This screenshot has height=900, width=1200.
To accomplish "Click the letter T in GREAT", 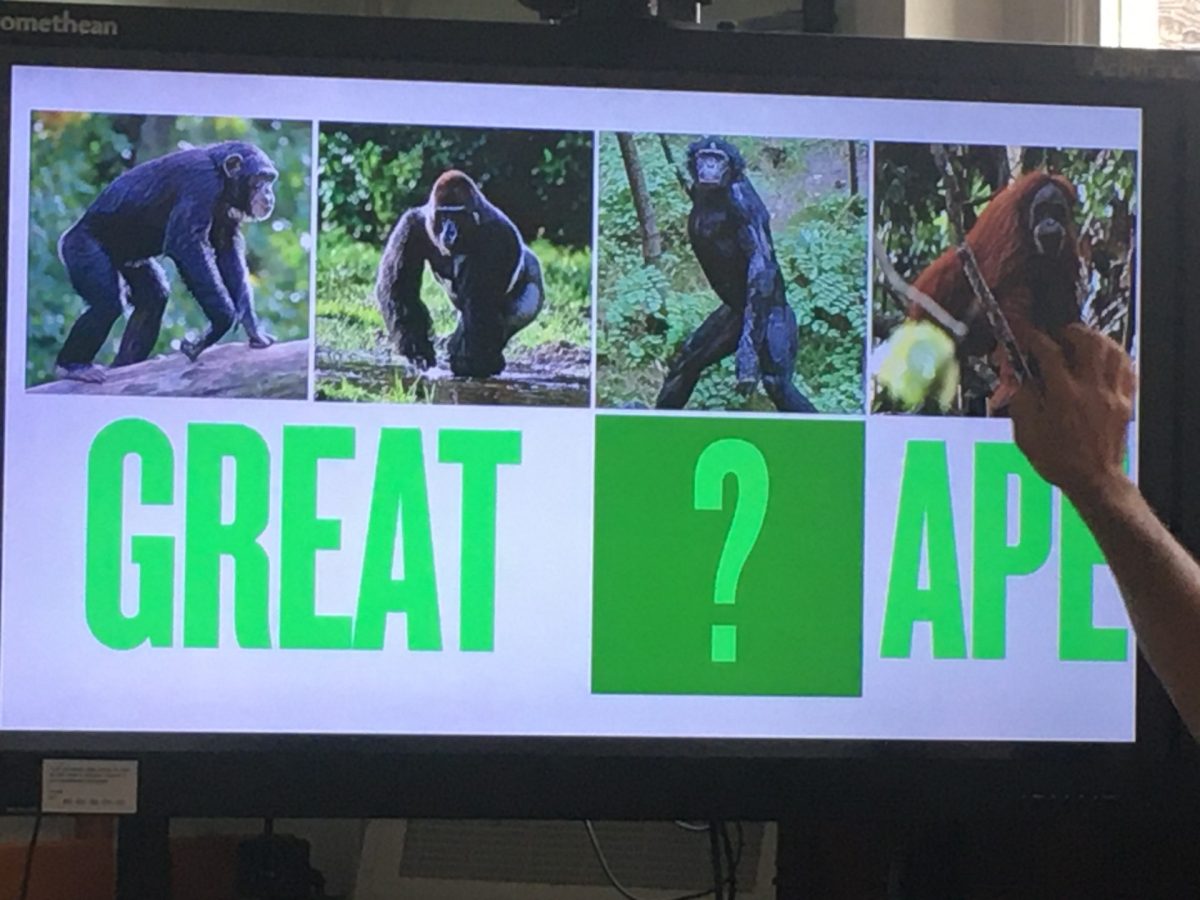I will (480, 540).
